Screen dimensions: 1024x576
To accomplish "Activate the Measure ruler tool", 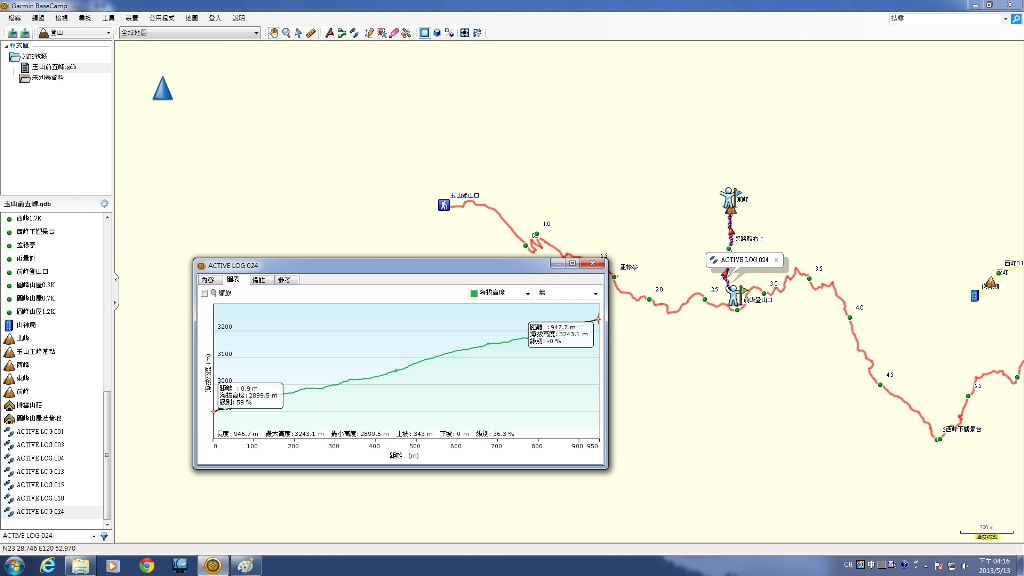I will 311,33.
